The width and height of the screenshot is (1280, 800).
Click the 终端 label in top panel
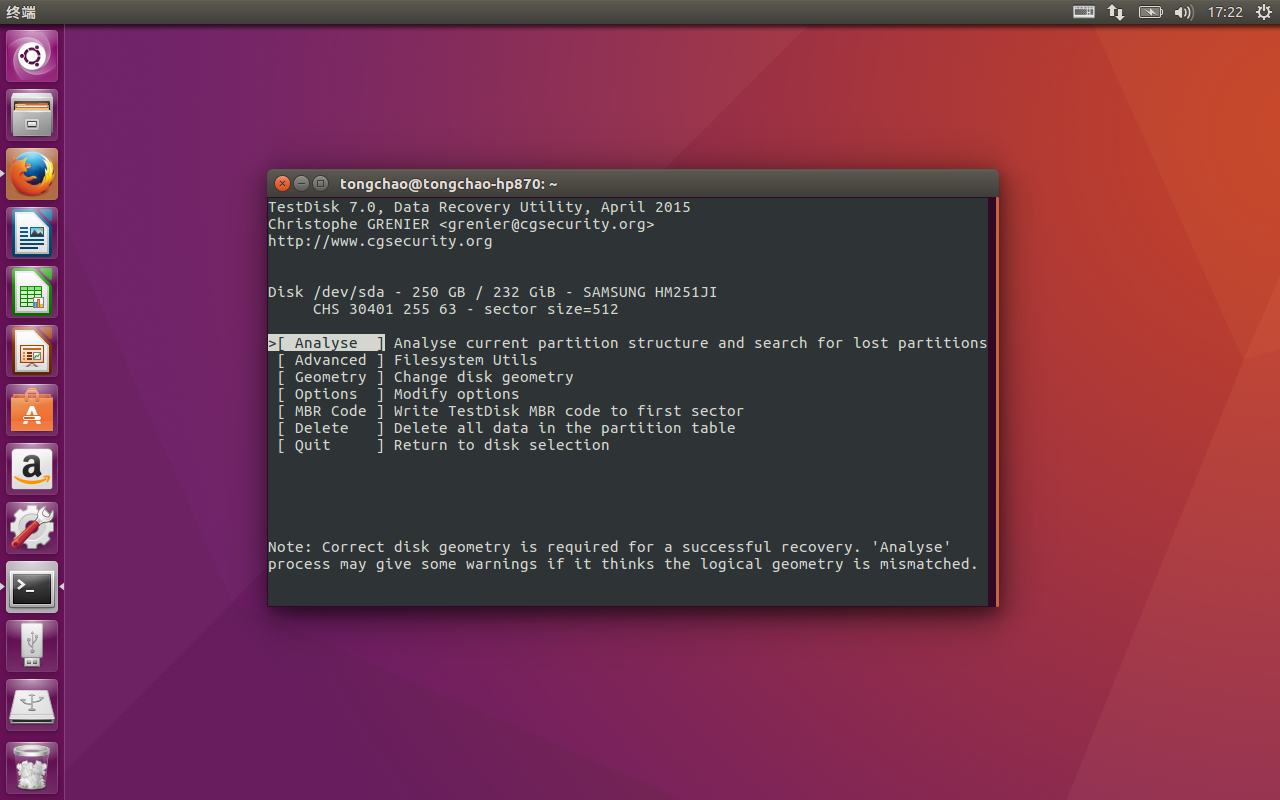[22, 12]
